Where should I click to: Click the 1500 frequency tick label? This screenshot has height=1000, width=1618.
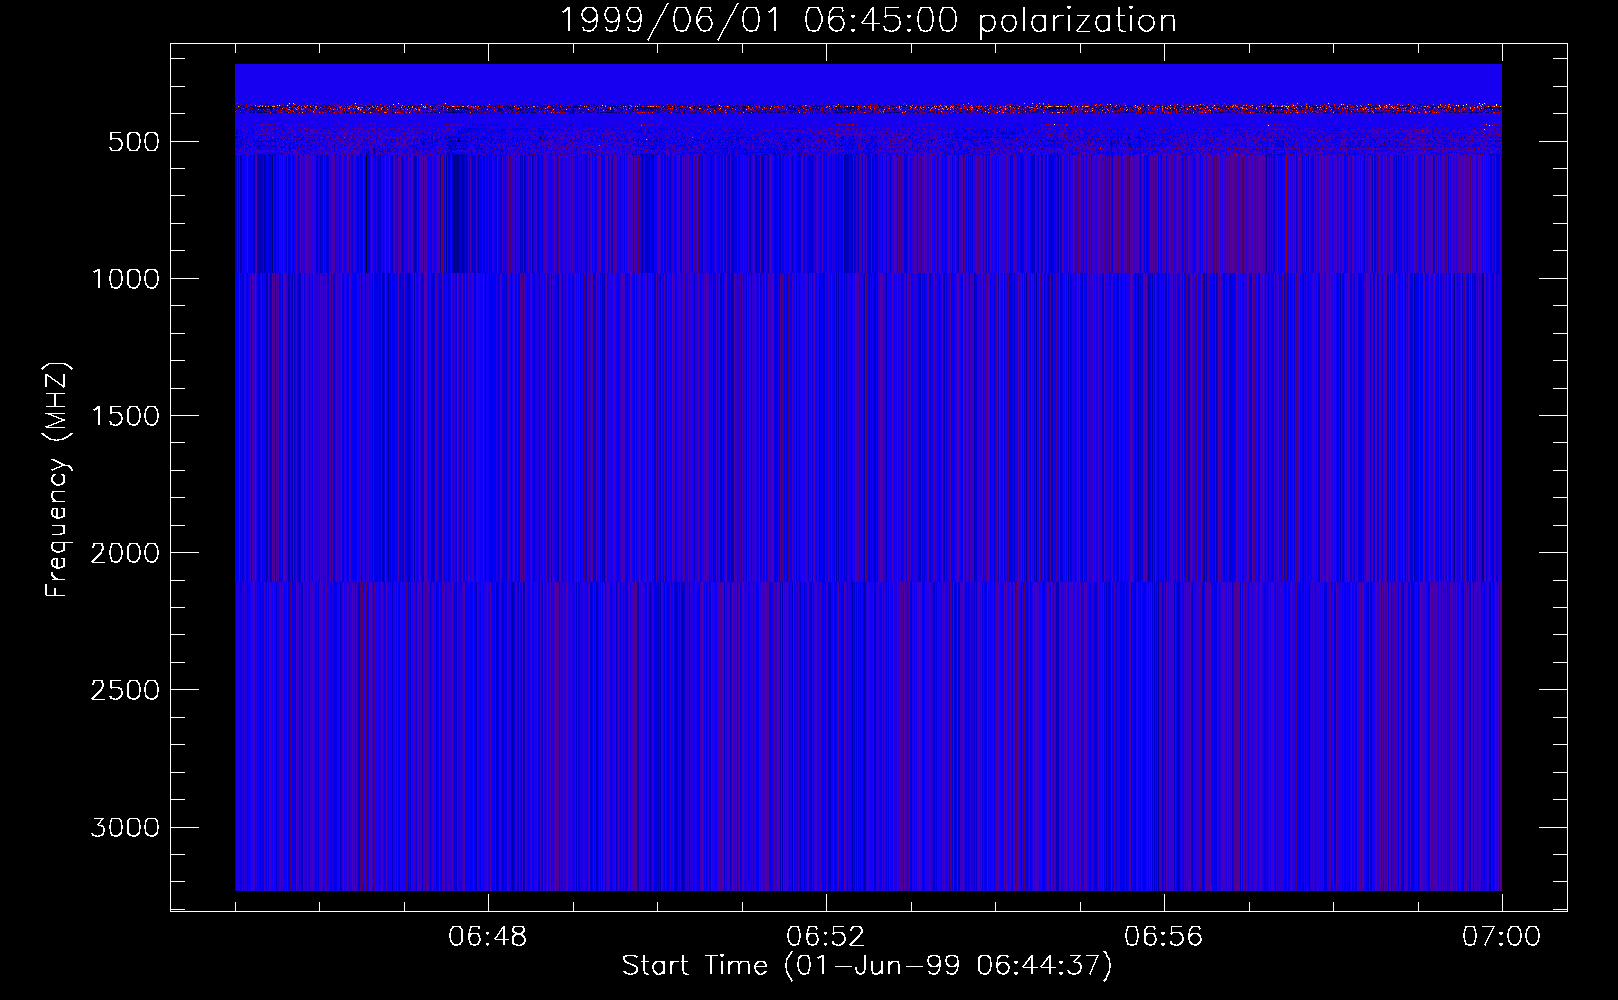click(x=125, y=416)
